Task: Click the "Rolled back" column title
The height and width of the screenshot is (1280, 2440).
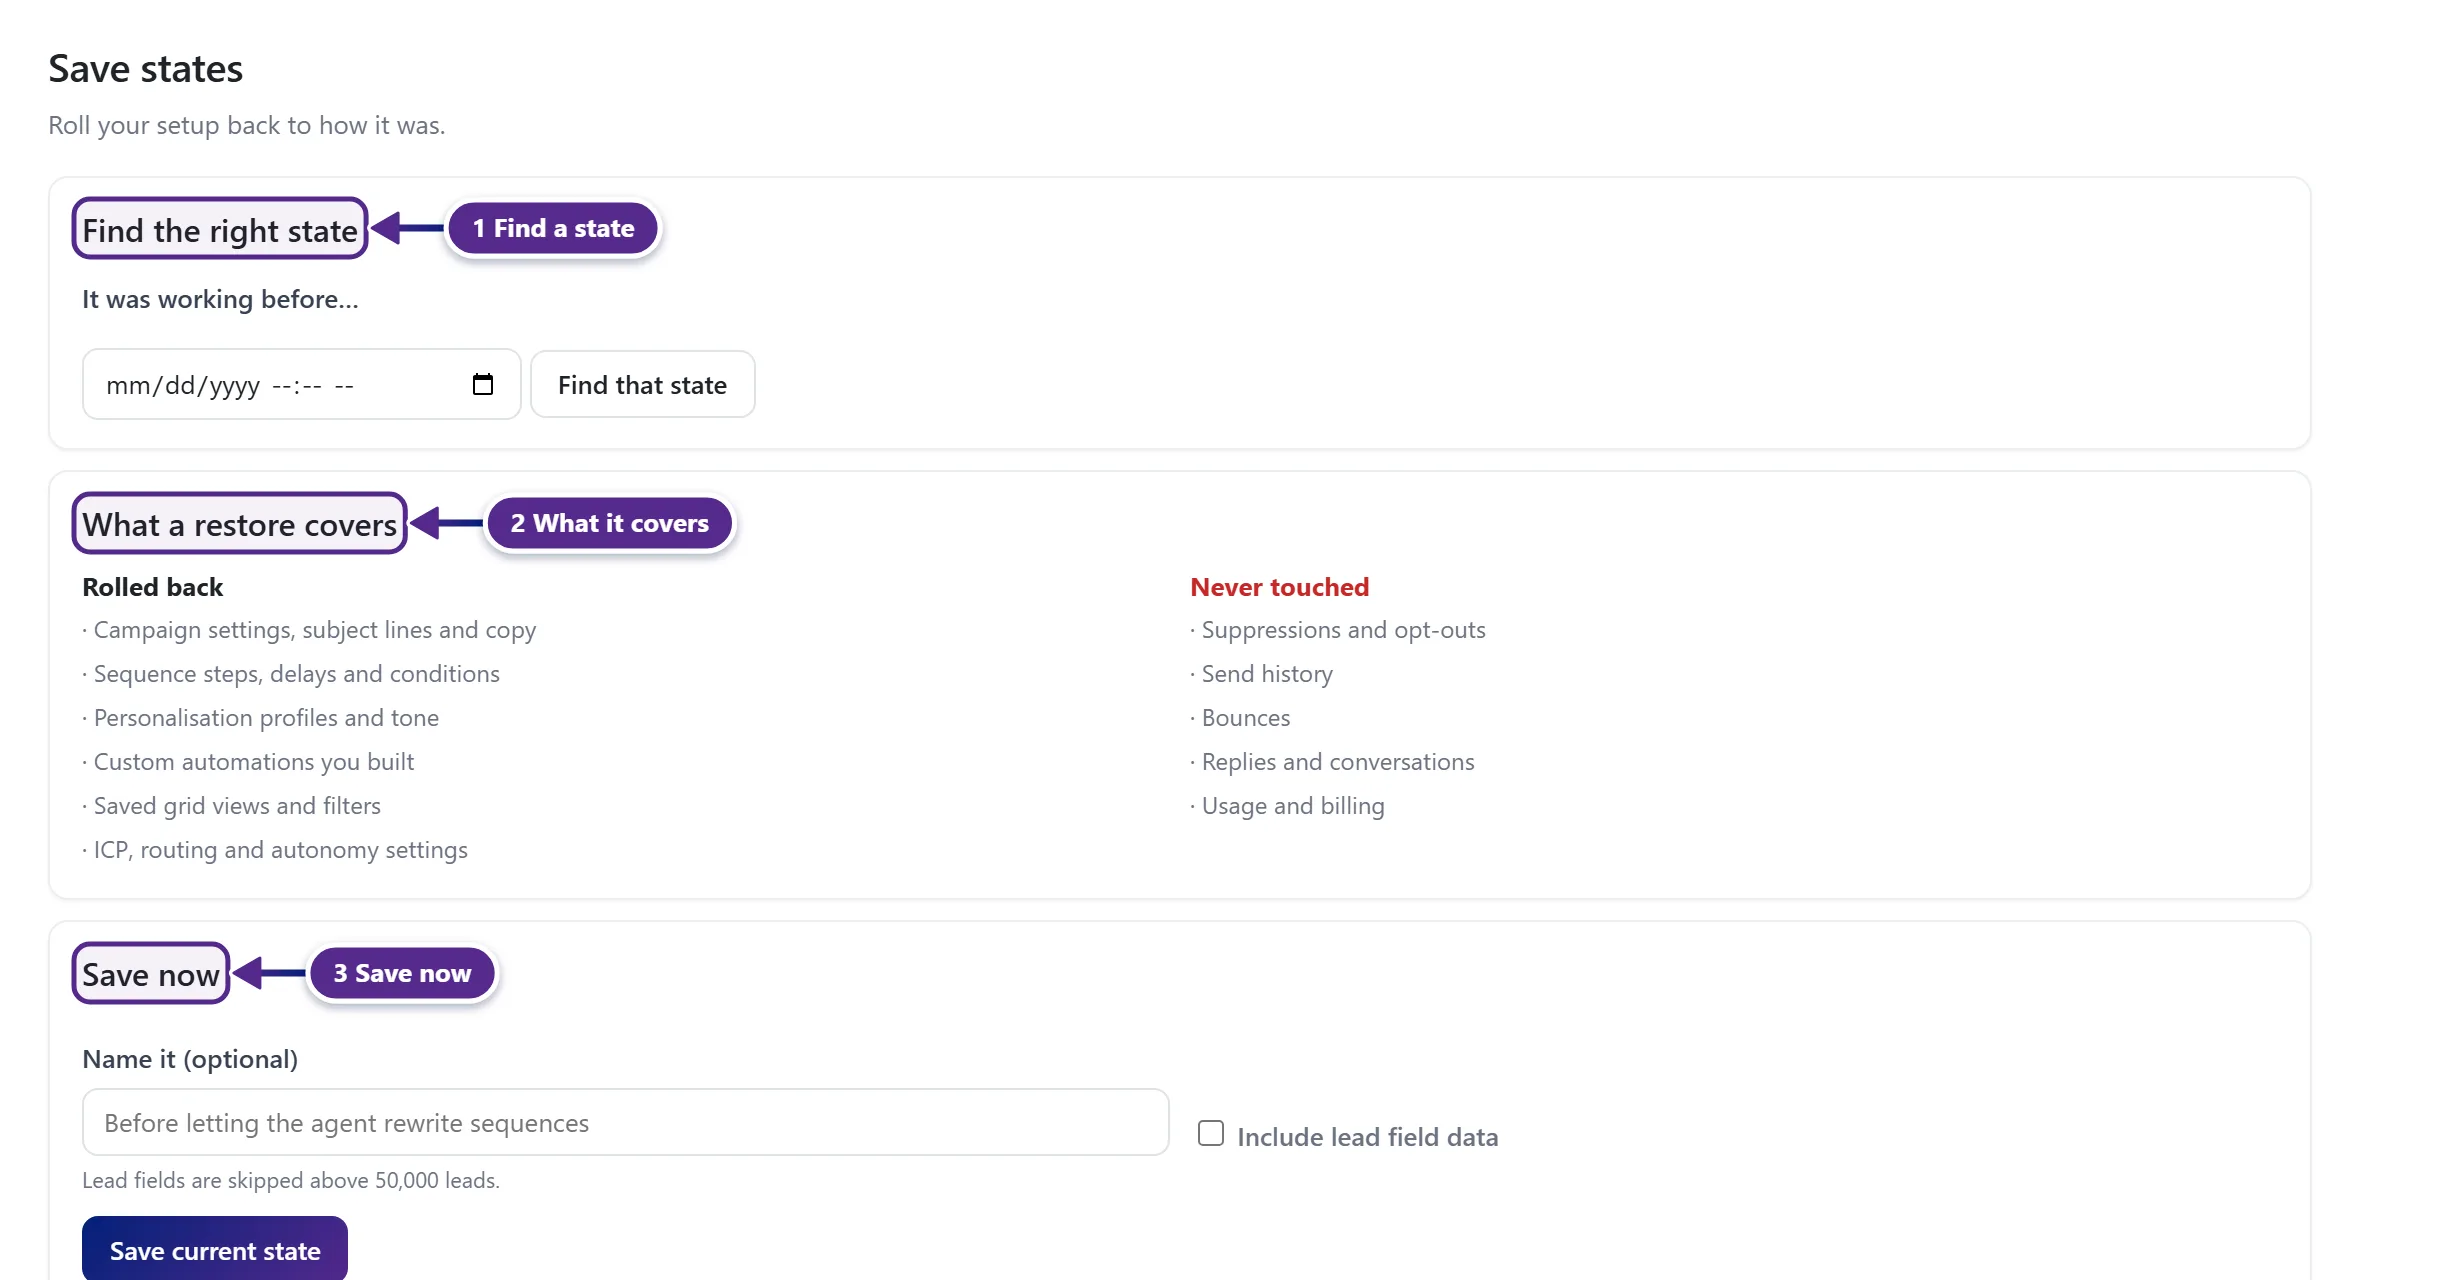Action: point(152,587)
